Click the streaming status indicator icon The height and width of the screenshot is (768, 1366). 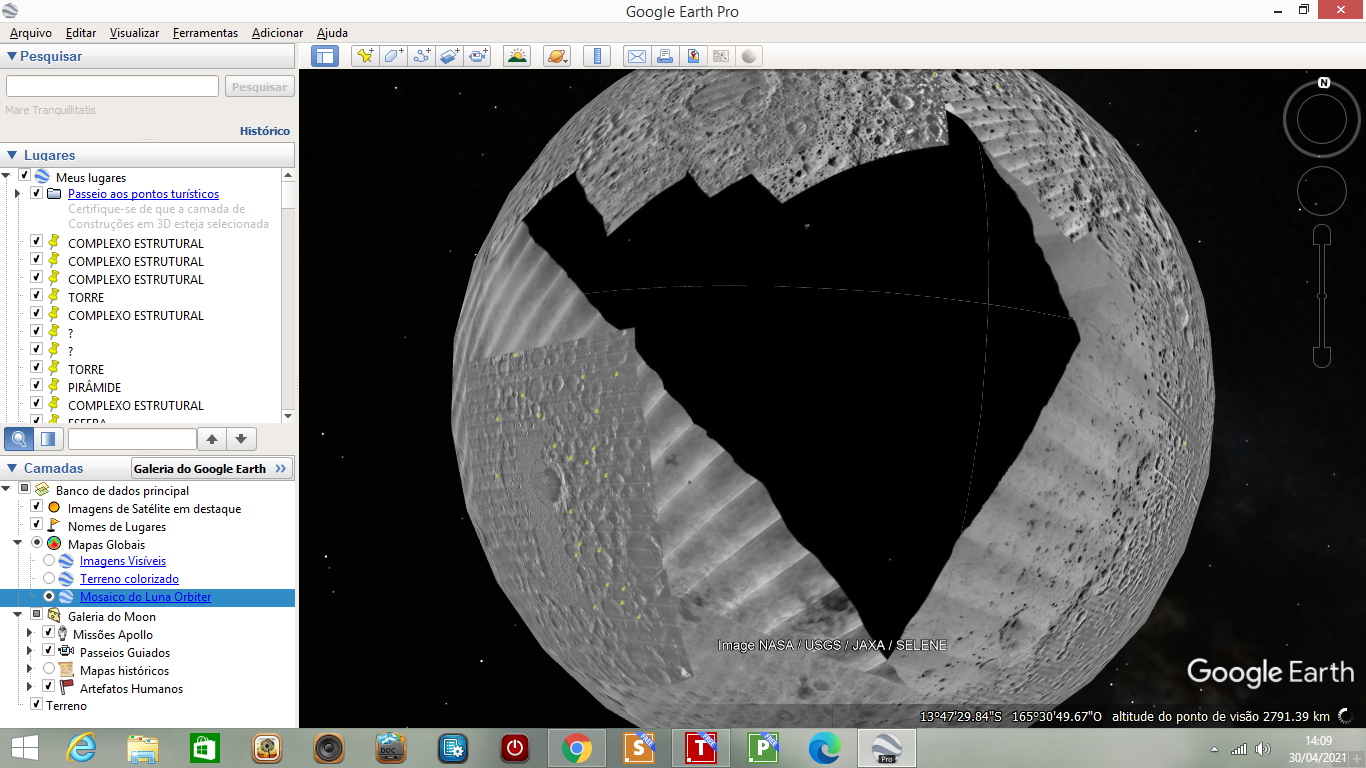click(1347, 715)
